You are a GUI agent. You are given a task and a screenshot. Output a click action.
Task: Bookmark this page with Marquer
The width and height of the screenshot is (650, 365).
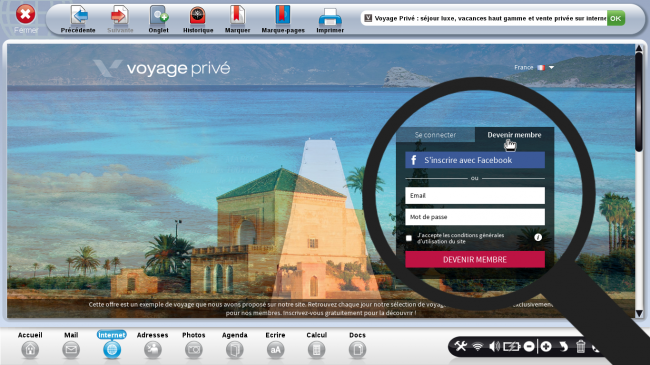tap(237, 19)
